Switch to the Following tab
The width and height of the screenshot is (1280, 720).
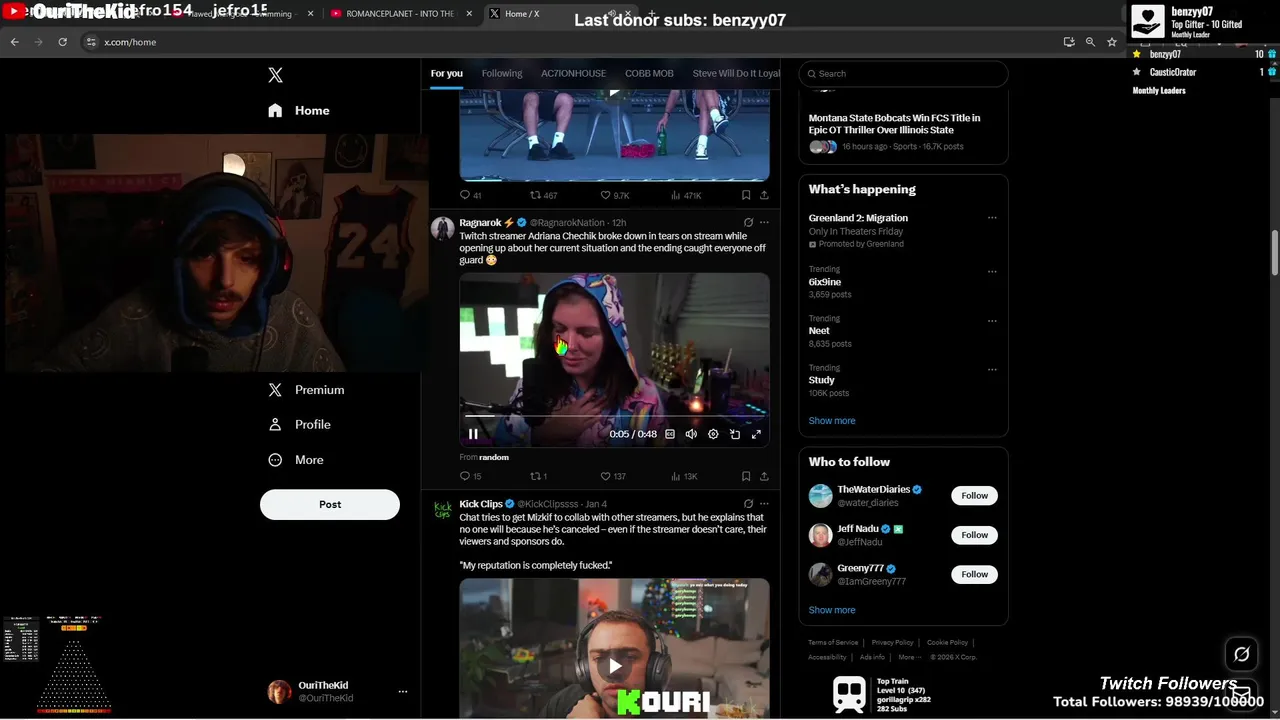502,73
